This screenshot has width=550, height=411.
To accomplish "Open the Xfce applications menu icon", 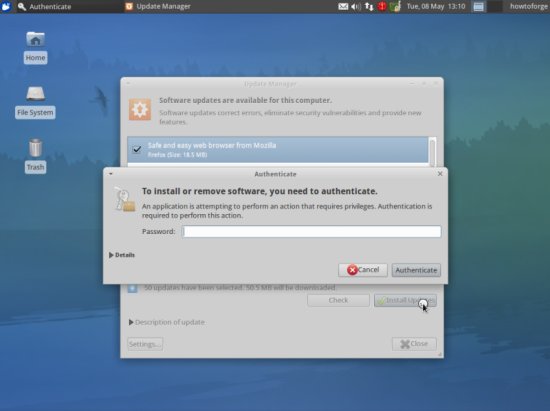I will click(6, 6).
